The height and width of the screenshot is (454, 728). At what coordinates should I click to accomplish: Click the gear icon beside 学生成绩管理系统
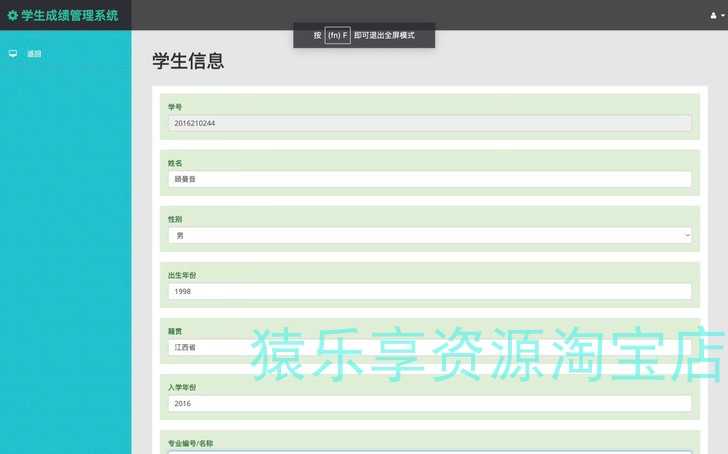click(x=13, y=15)
